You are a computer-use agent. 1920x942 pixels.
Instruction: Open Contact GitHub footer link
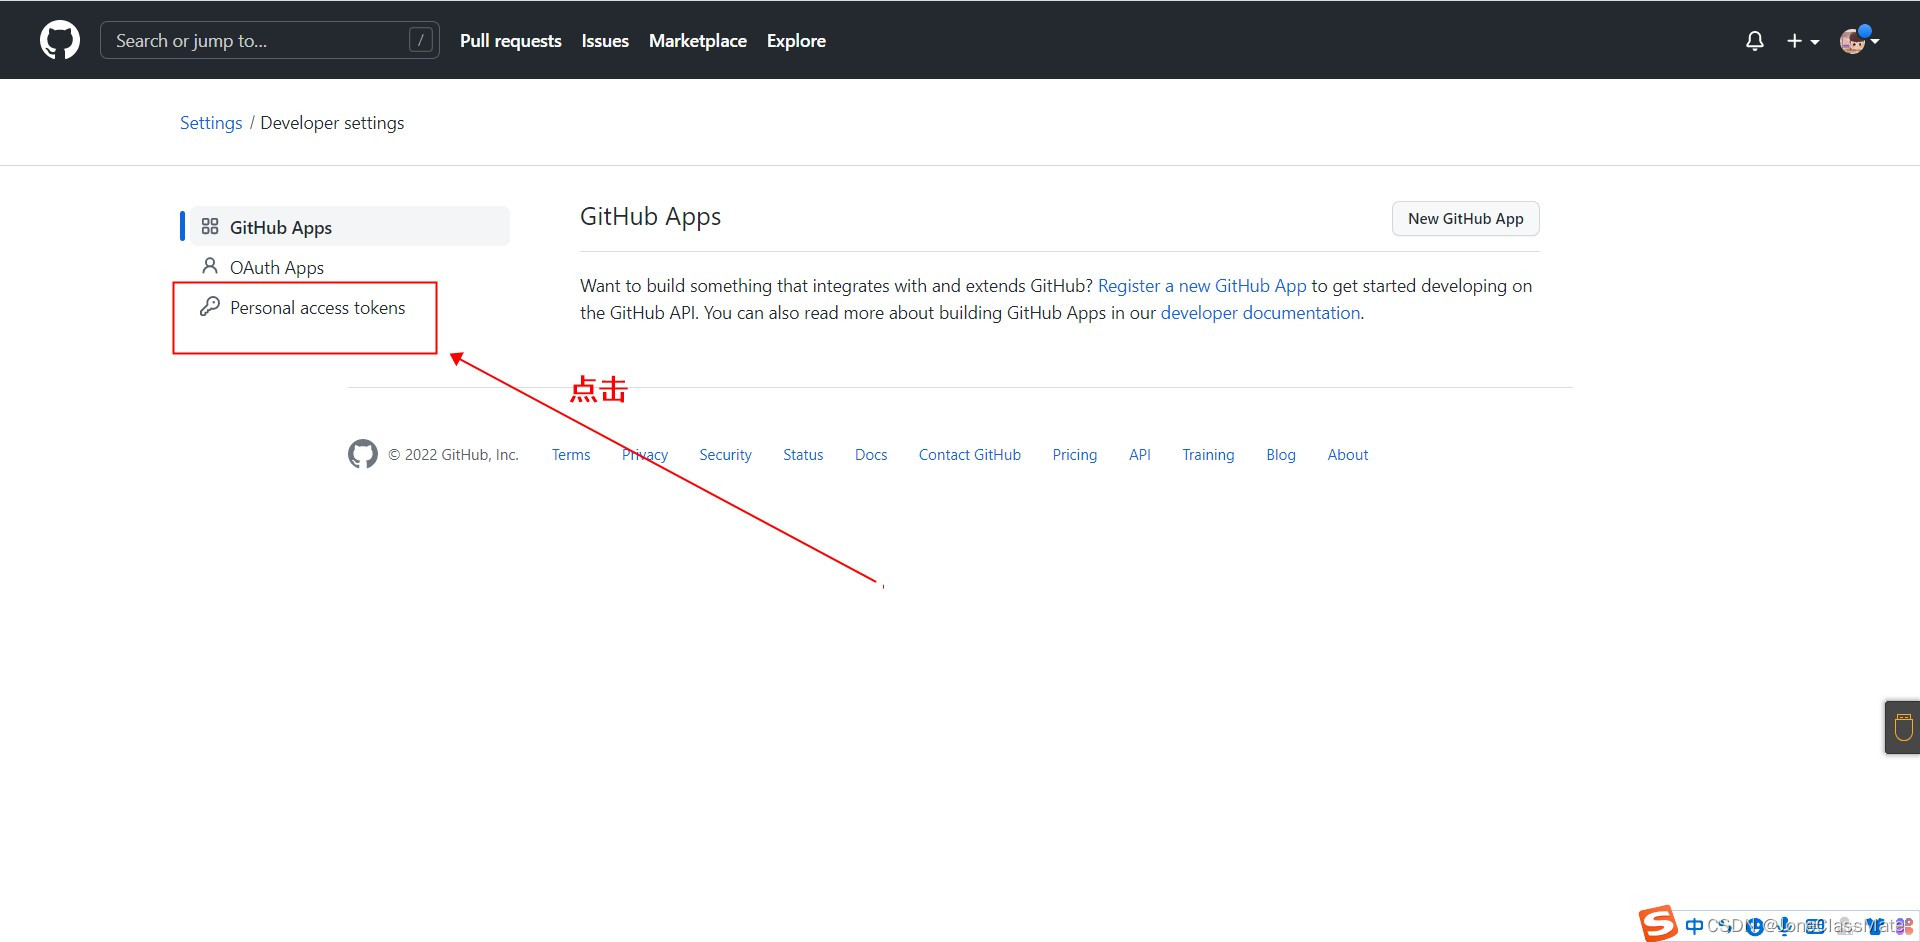point(970,455)
